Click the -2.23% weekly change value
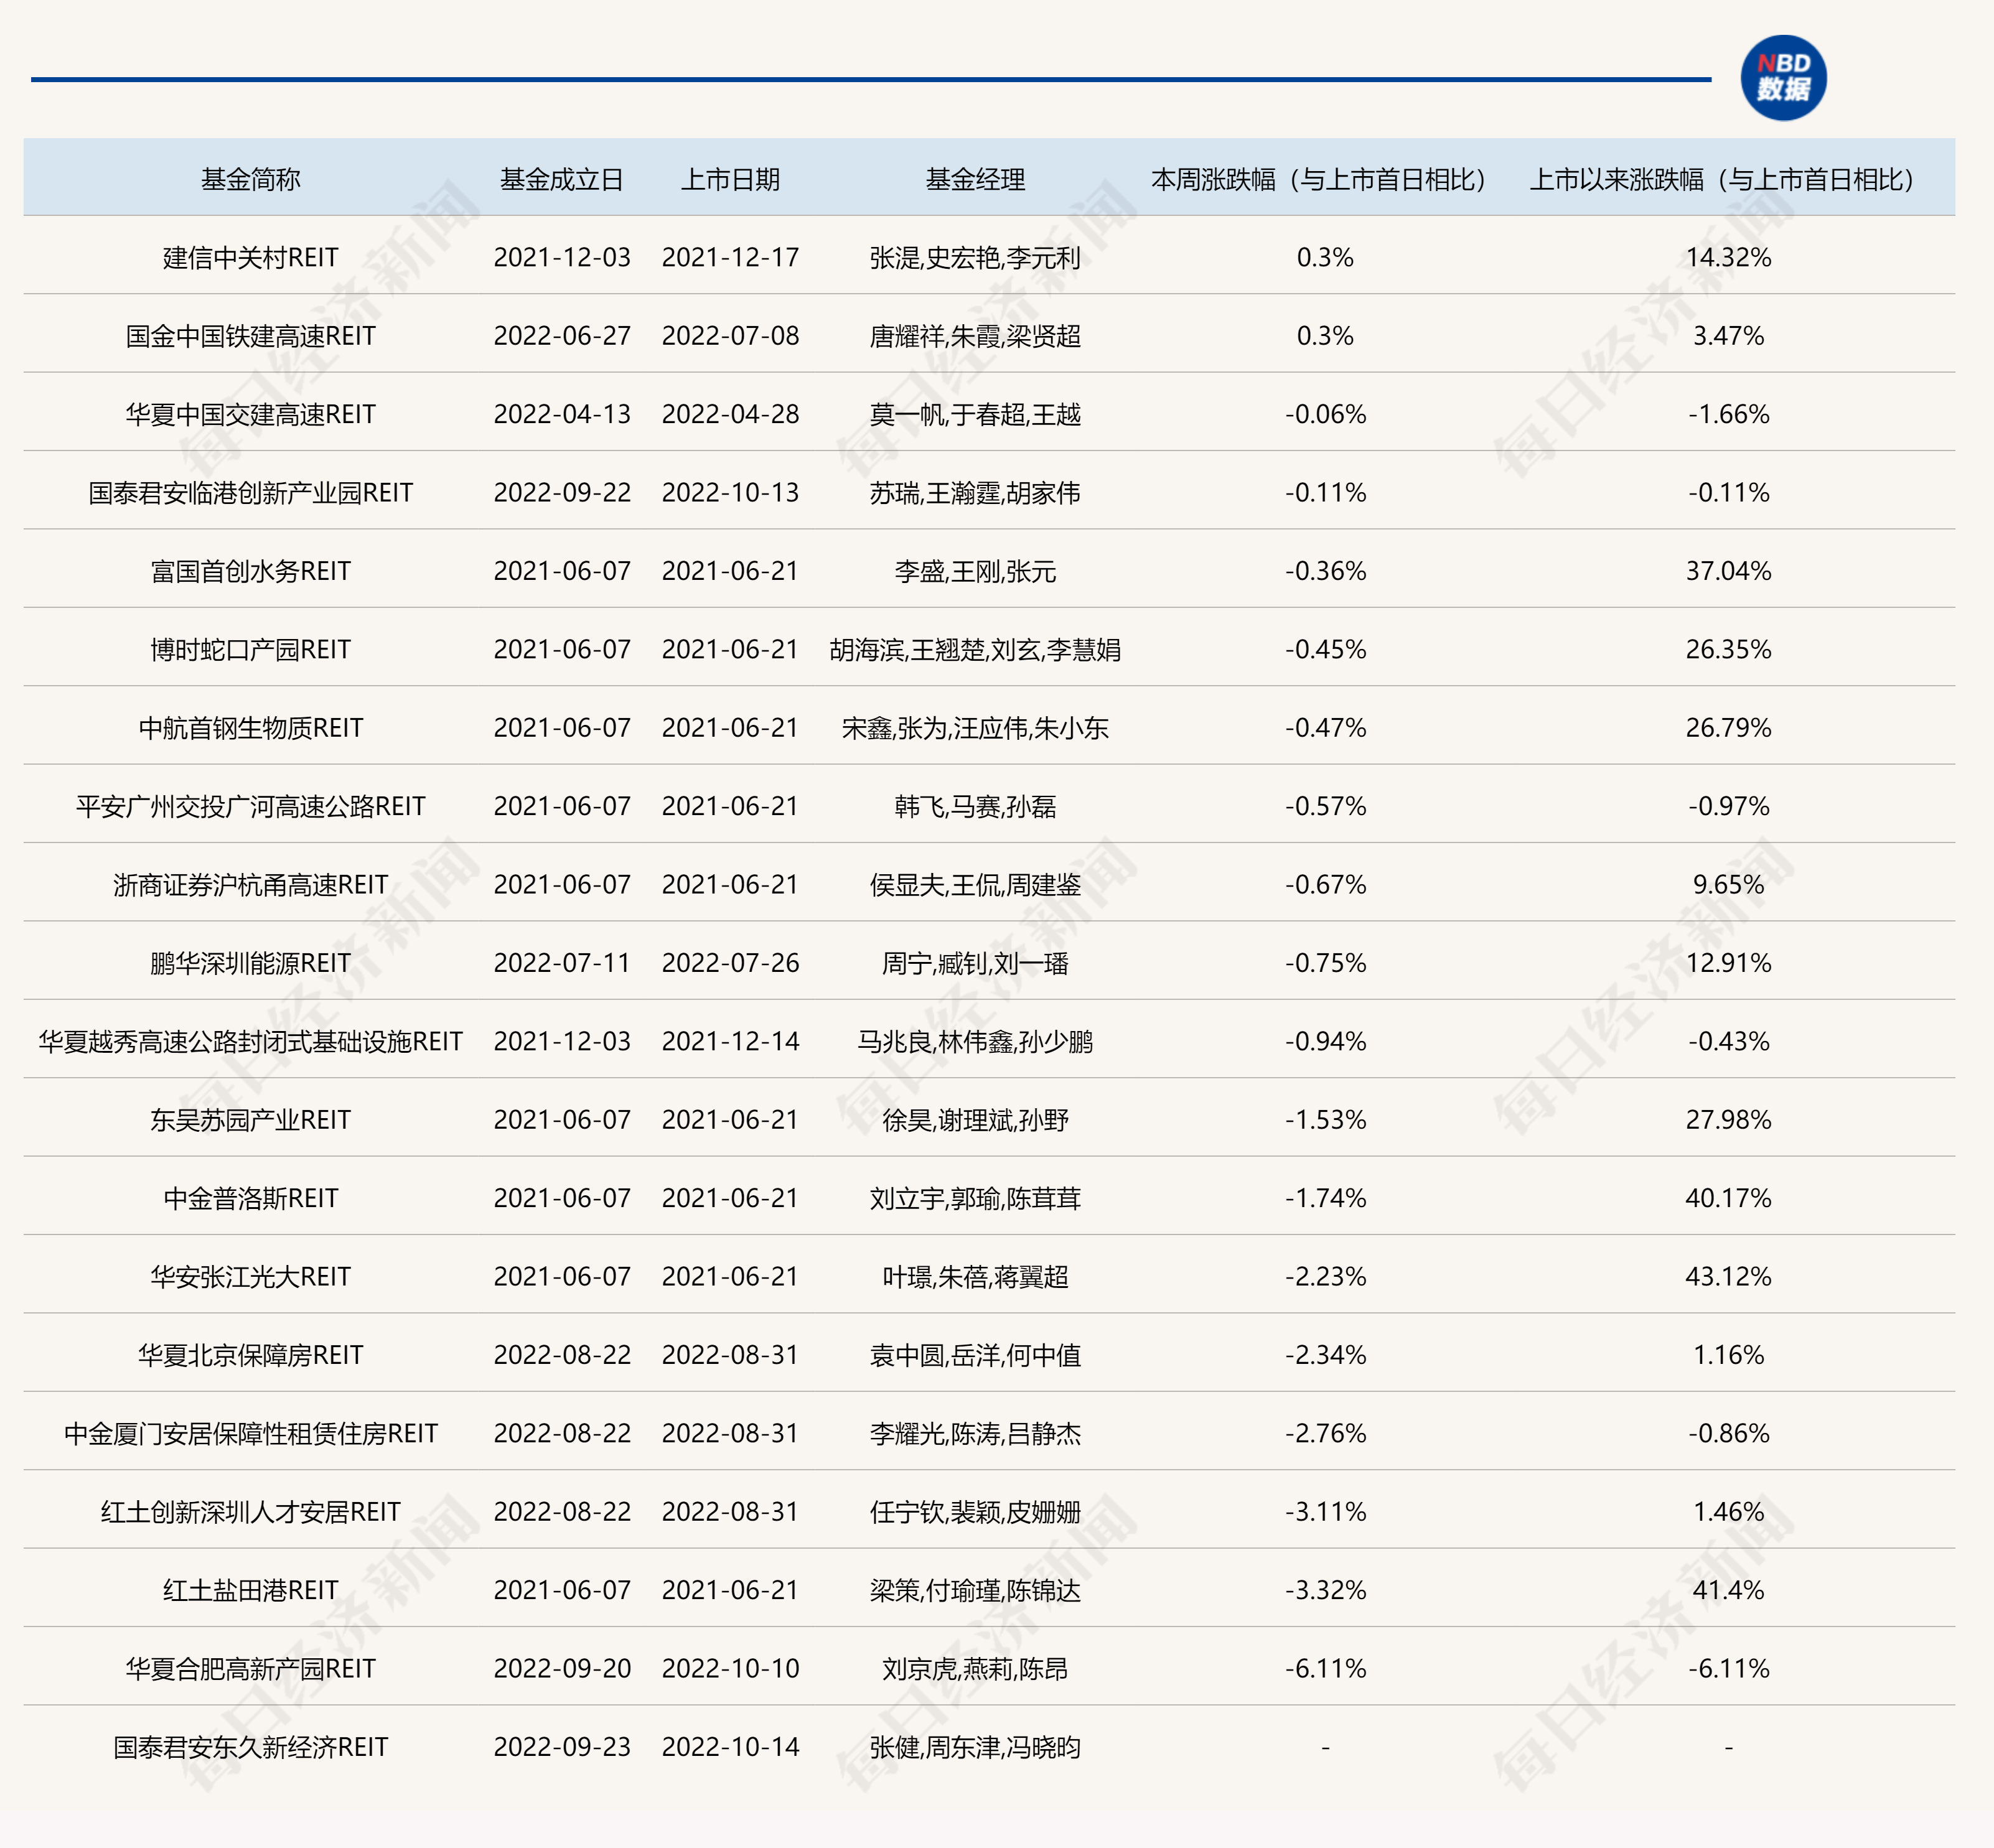 pyautogui.click(x=1325, y=1277)
